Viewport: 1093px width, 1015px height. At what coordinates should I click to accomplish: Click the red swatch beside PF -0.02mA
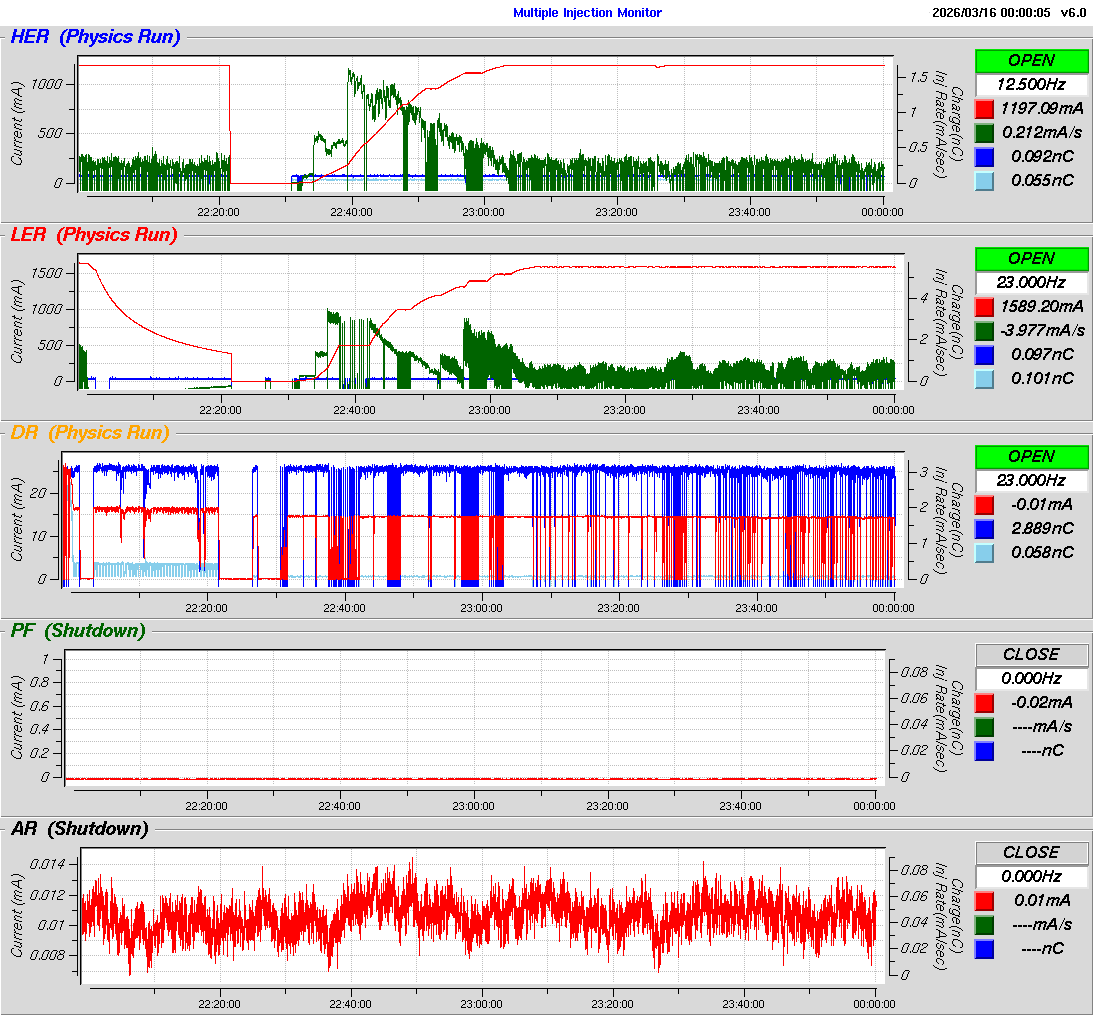click(985, 702)
